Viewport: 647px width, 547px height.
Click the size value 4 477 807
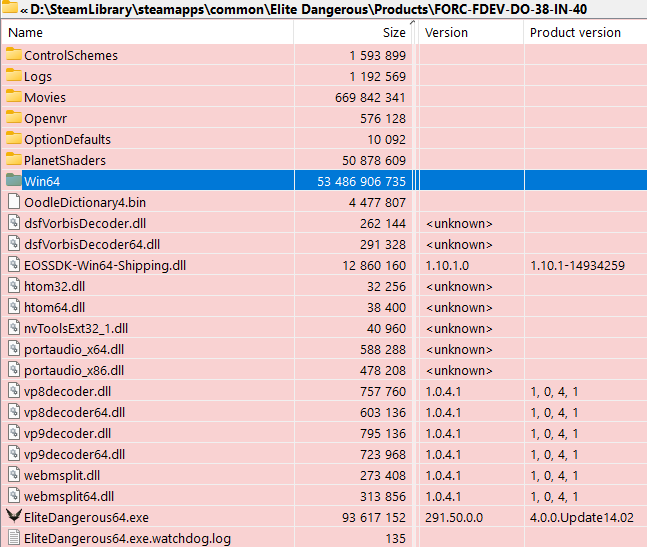click(378, 202)
